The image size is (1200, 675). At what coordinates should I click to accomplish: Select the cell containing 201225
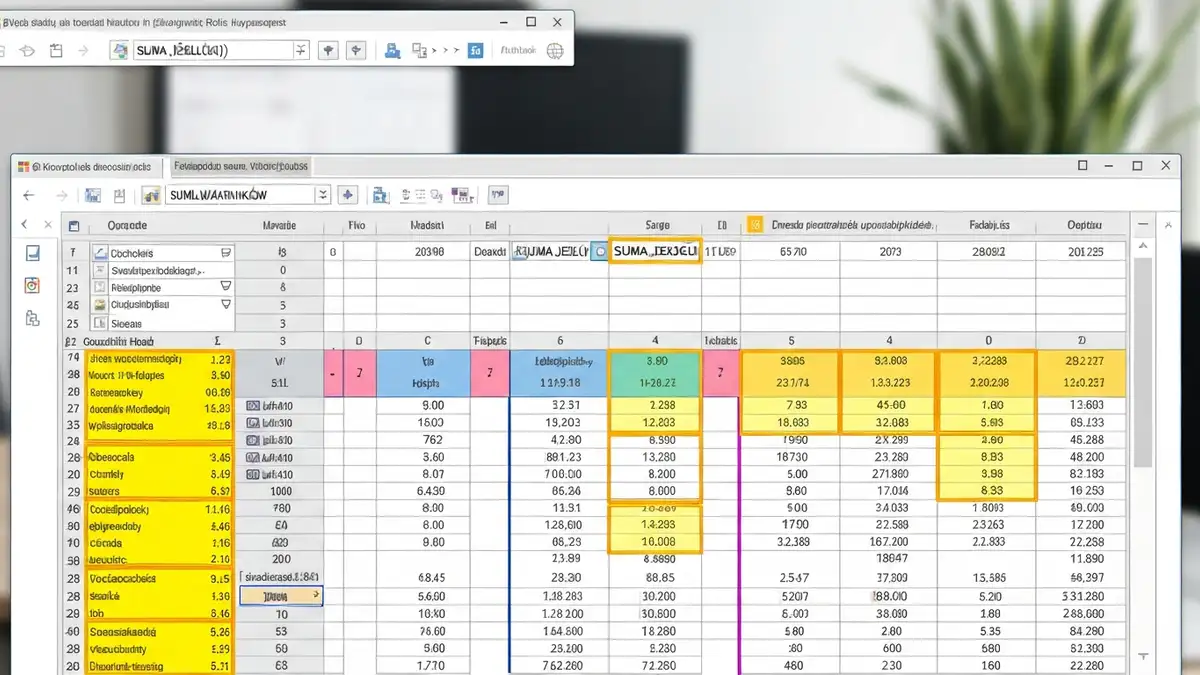pyautogui.click(x=1085, y=253)
